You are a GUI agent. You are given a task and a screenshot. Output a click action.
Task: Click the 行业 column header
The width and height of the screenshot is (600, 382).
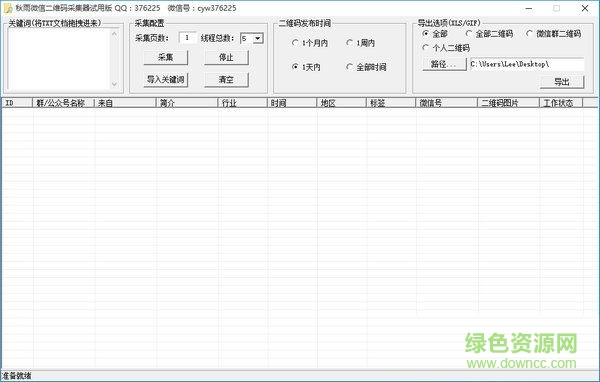click(x=243, y=103)
